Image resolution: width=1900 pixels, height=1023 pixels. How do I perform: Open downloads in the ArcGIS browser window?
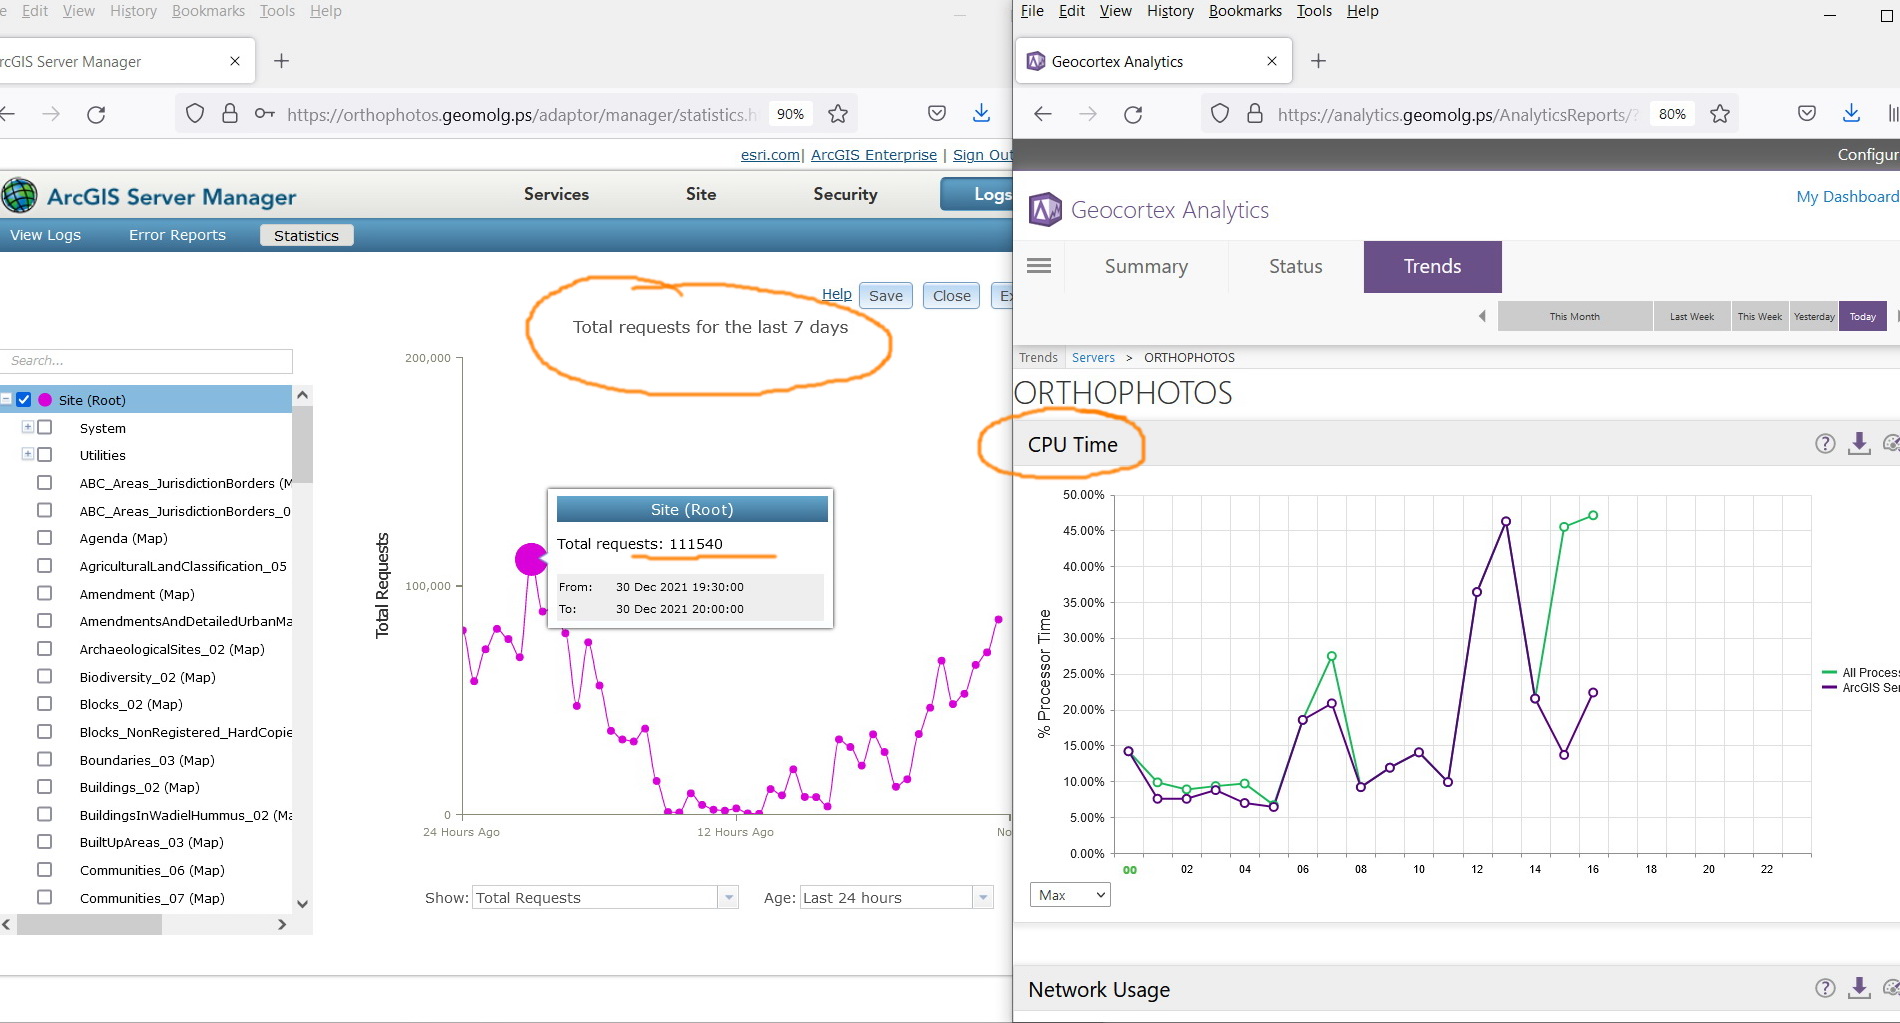click(981, 113)
